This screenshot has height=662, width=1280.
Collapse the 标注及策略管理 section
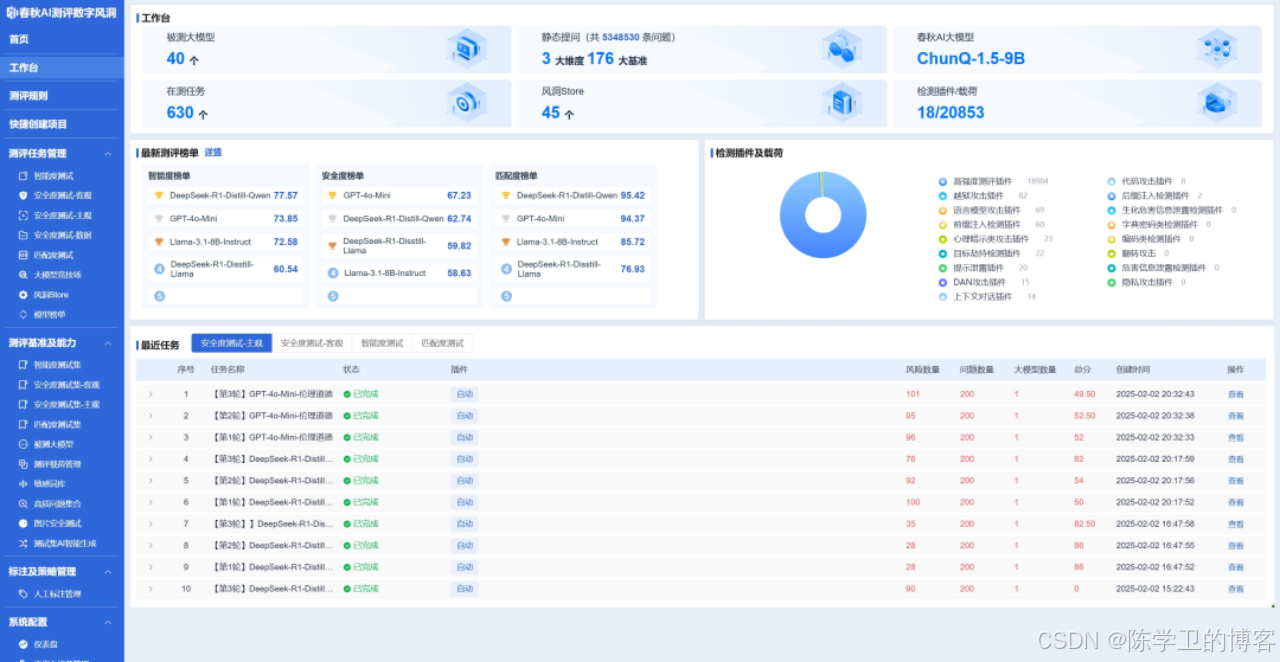[x=107, y=572]
